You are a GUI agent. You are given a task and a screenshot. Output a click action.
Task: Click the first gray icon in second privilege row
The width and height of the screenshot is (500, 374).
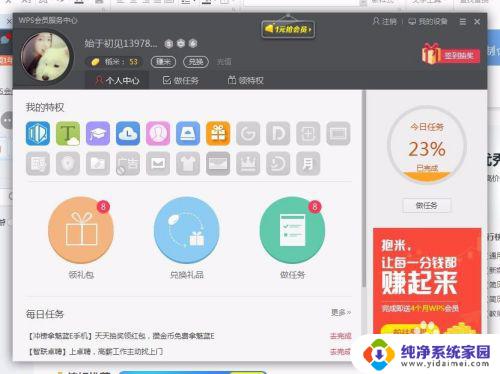[38, 163]
